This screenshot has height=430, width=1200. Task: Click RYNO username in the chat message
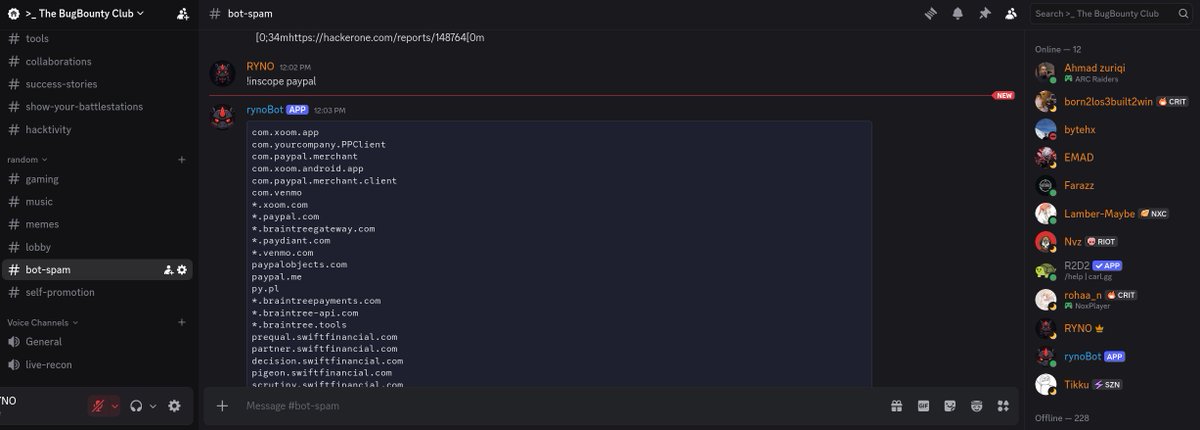coord(260,67)
